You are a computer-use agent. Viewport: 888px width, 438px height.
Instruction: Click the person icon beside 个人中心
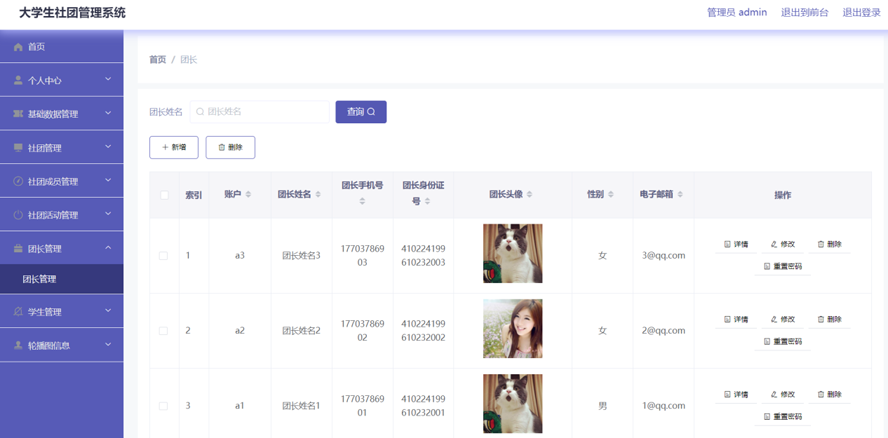point(18,80)
